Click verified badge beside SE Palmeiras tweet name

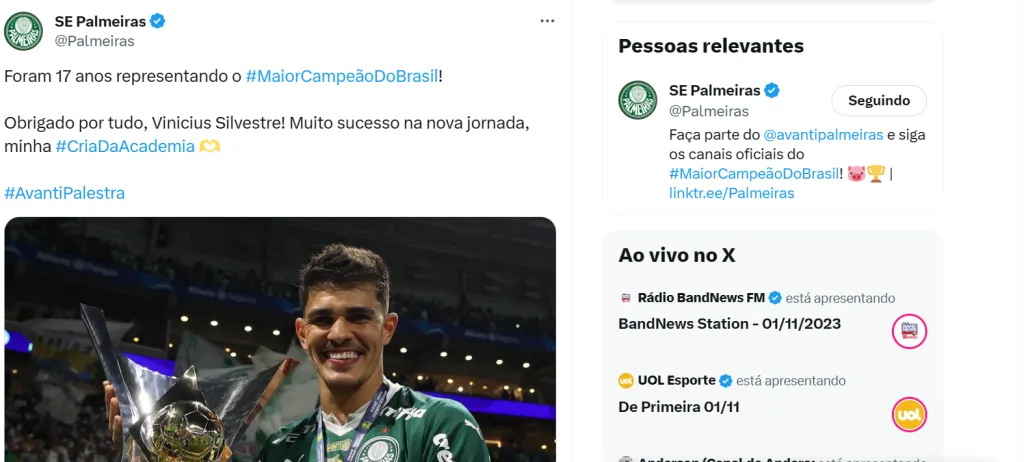click(158, 21)
